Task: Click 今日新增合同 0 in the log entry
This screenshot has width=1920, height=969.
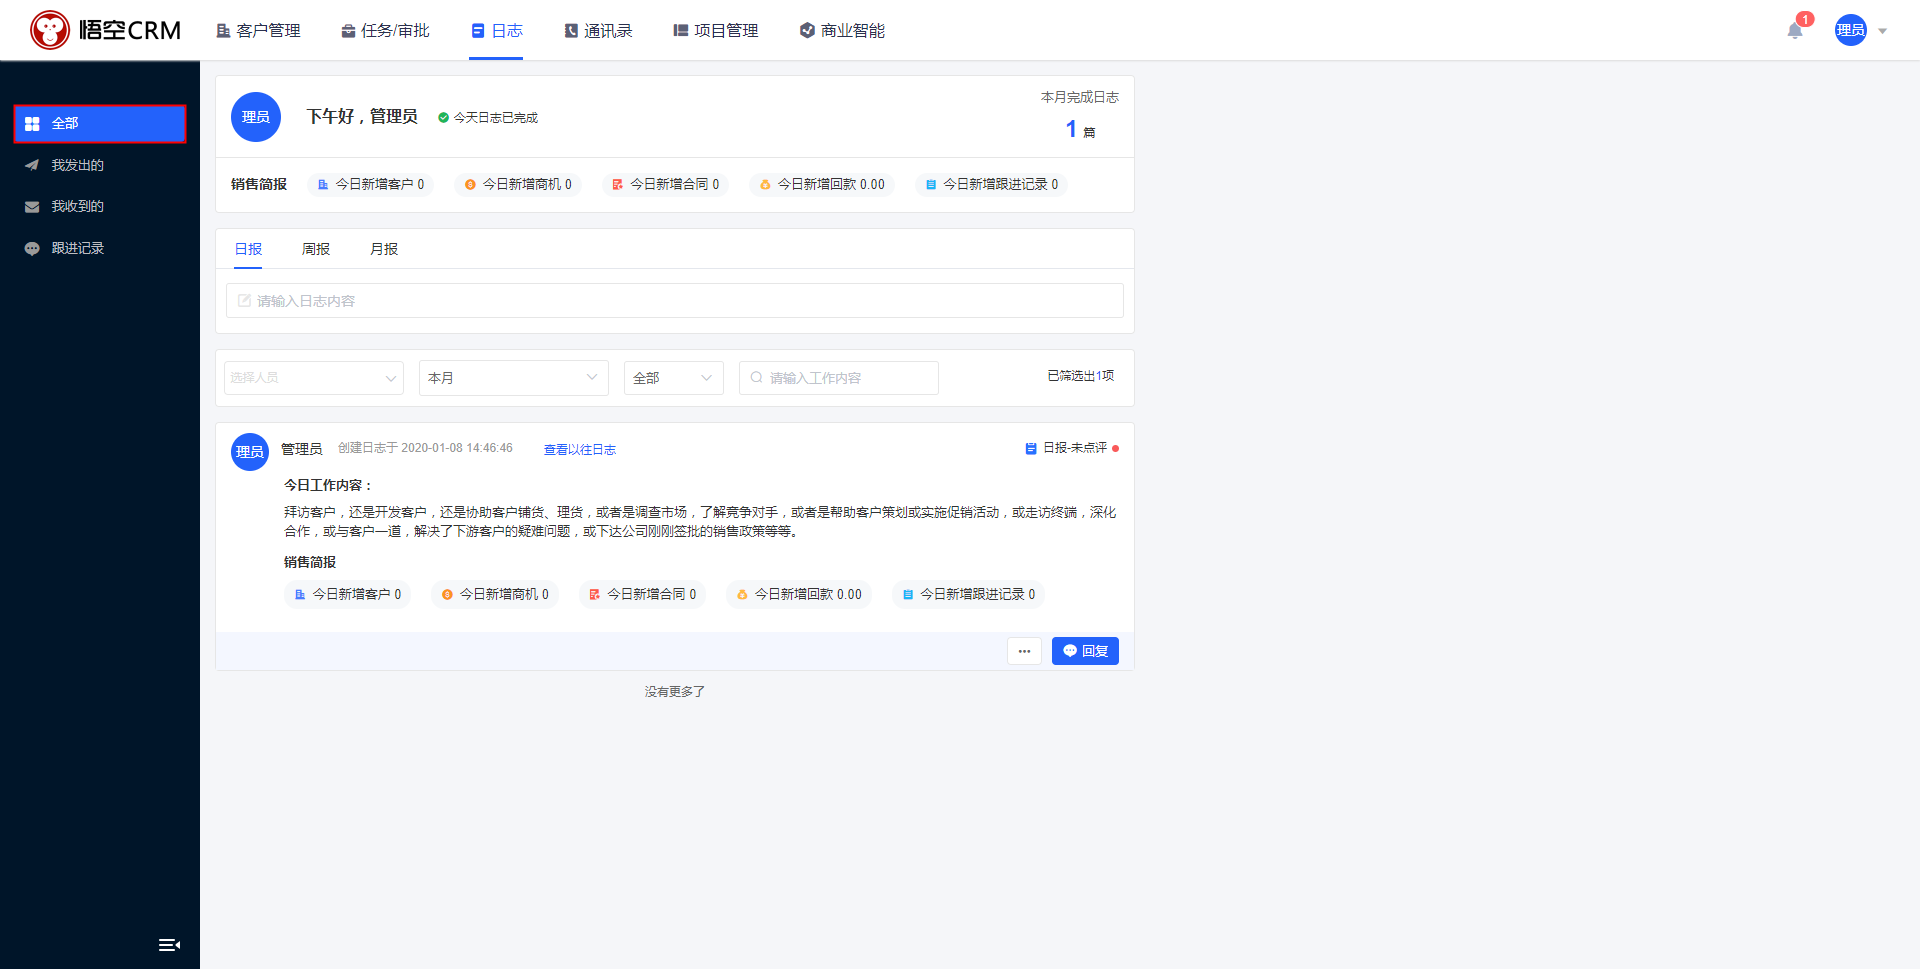Action: coord(642,594)
